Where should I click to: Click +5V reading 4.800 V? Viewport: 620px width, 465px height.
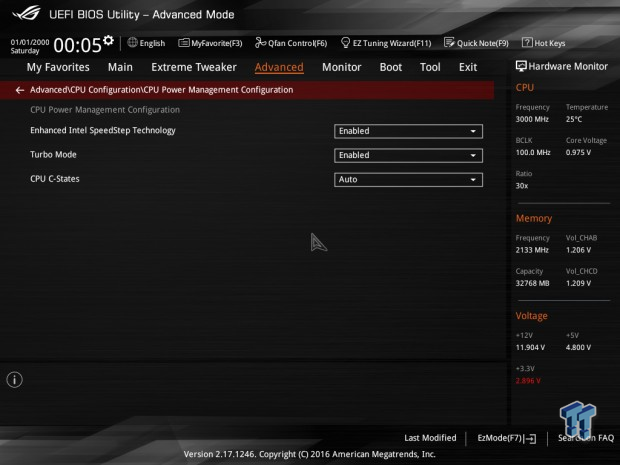578,347
